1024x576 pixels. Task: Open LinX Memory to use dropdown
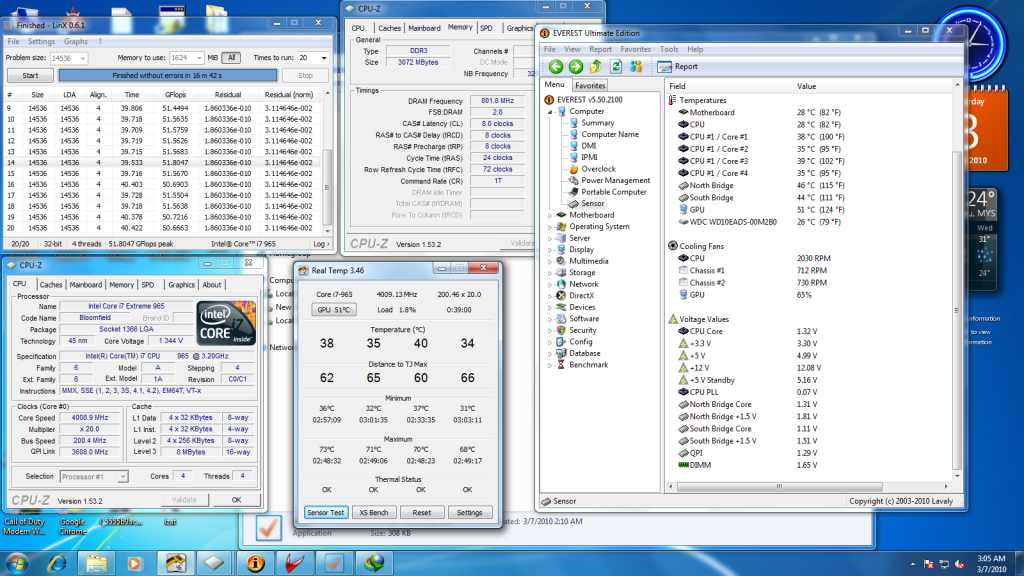pos(199,58)
